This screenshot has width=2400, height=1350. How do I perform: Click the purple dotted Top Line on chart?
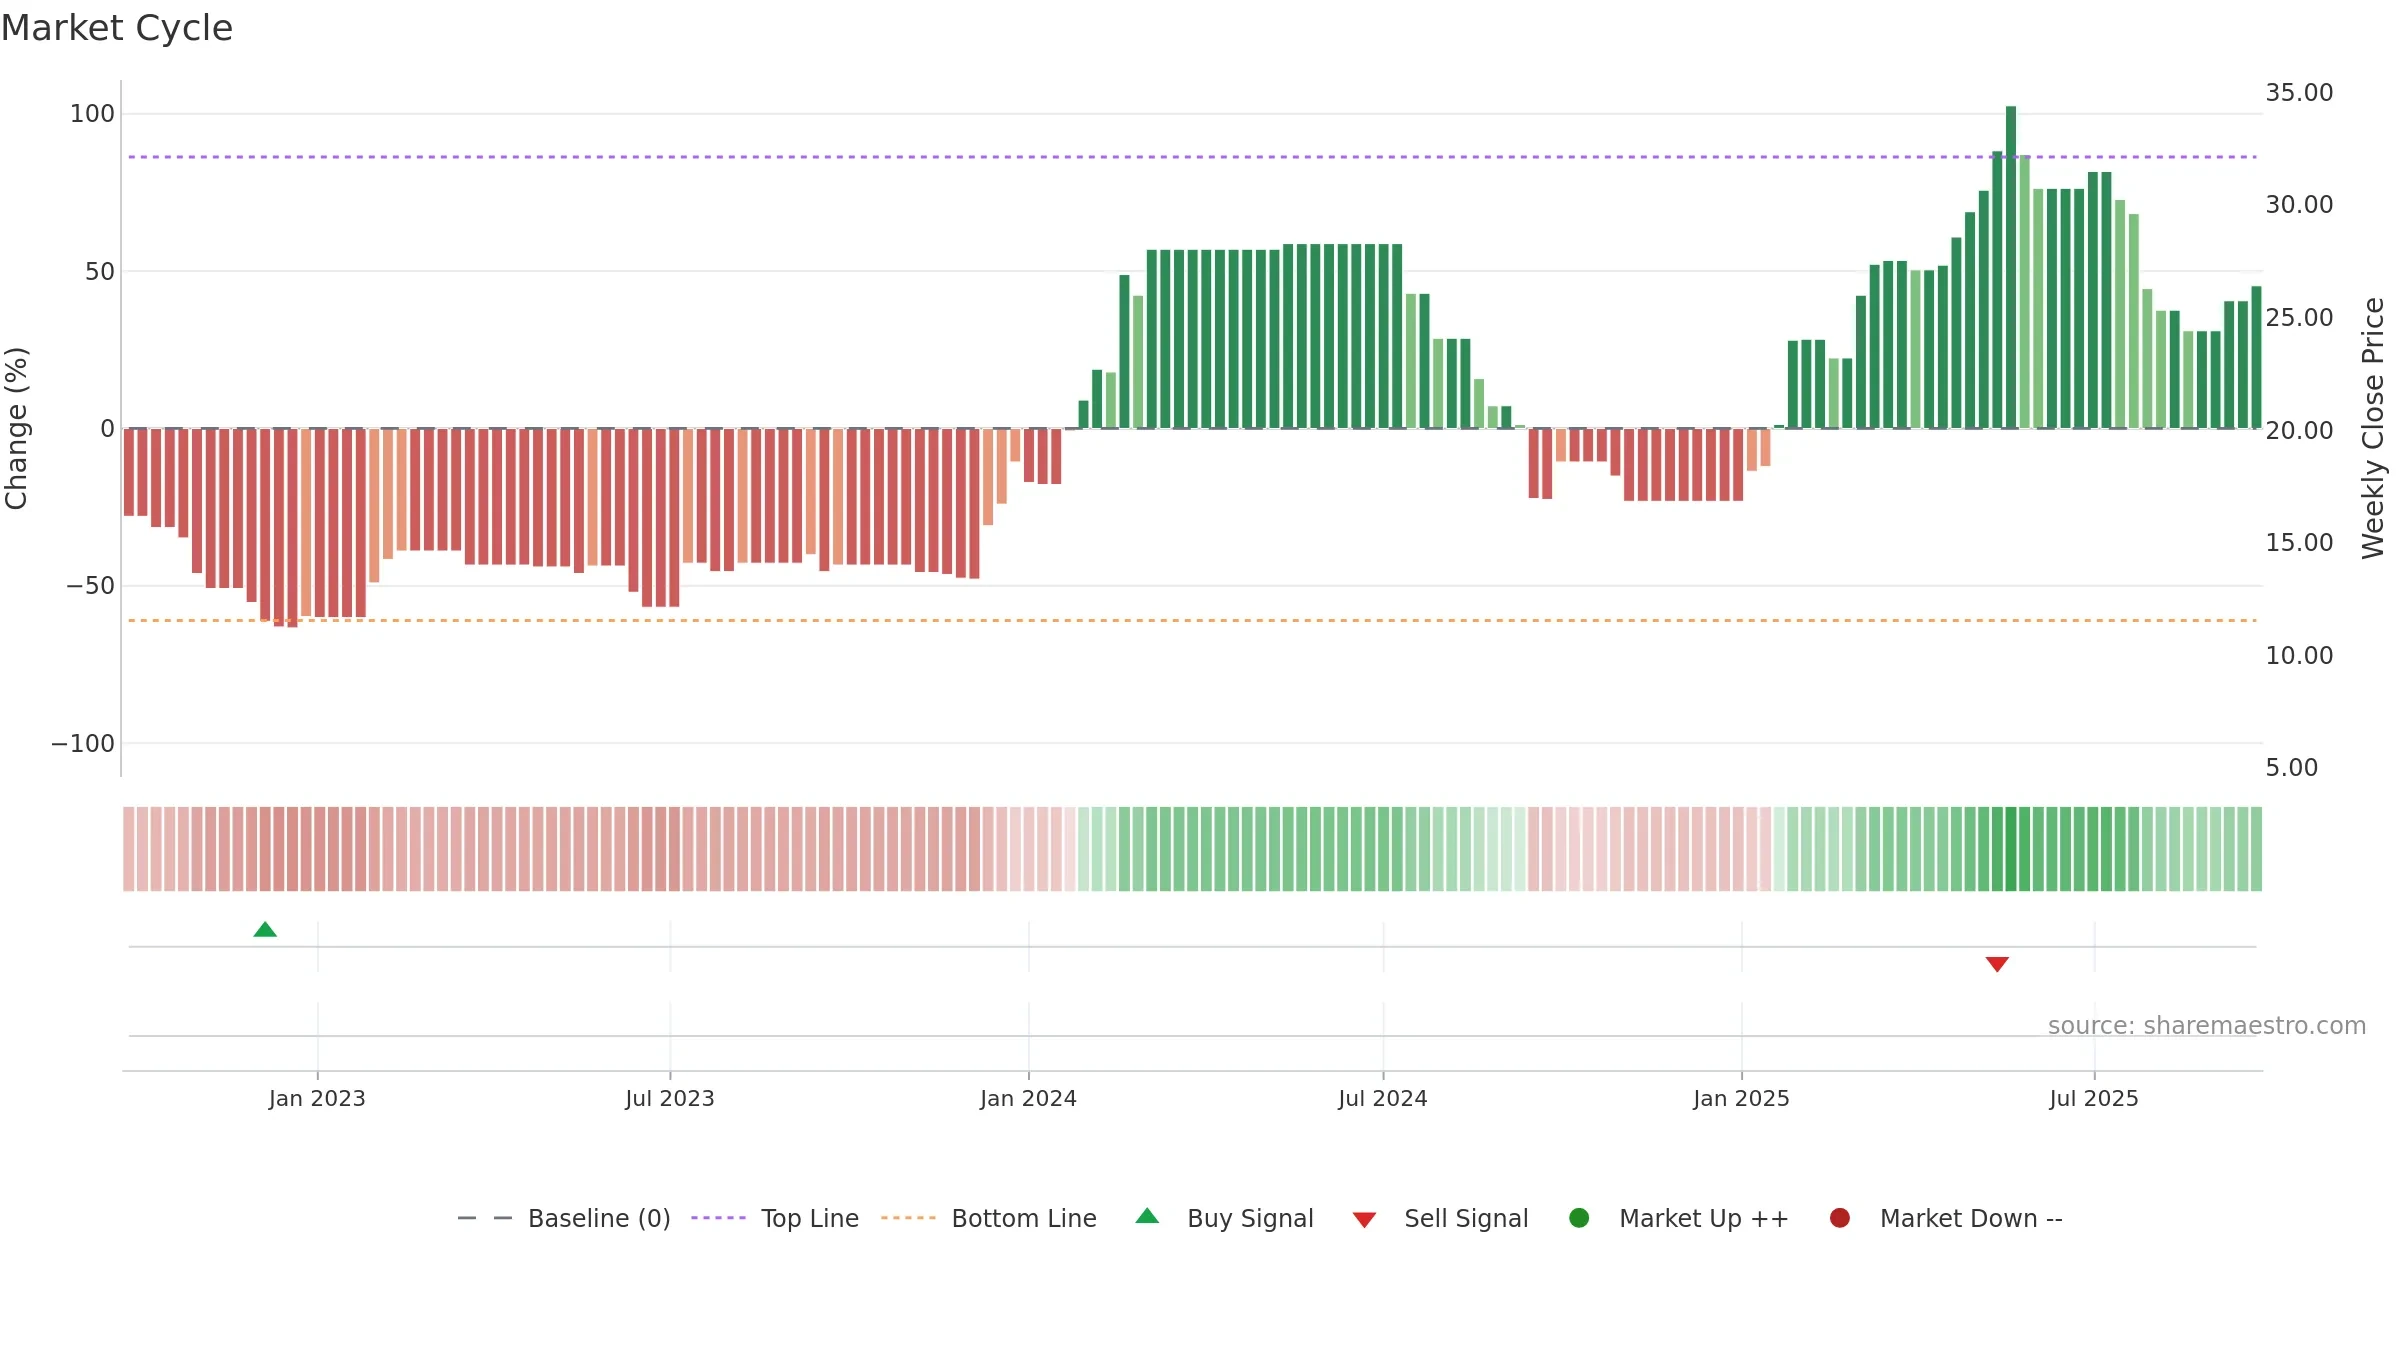[1192, 157]
